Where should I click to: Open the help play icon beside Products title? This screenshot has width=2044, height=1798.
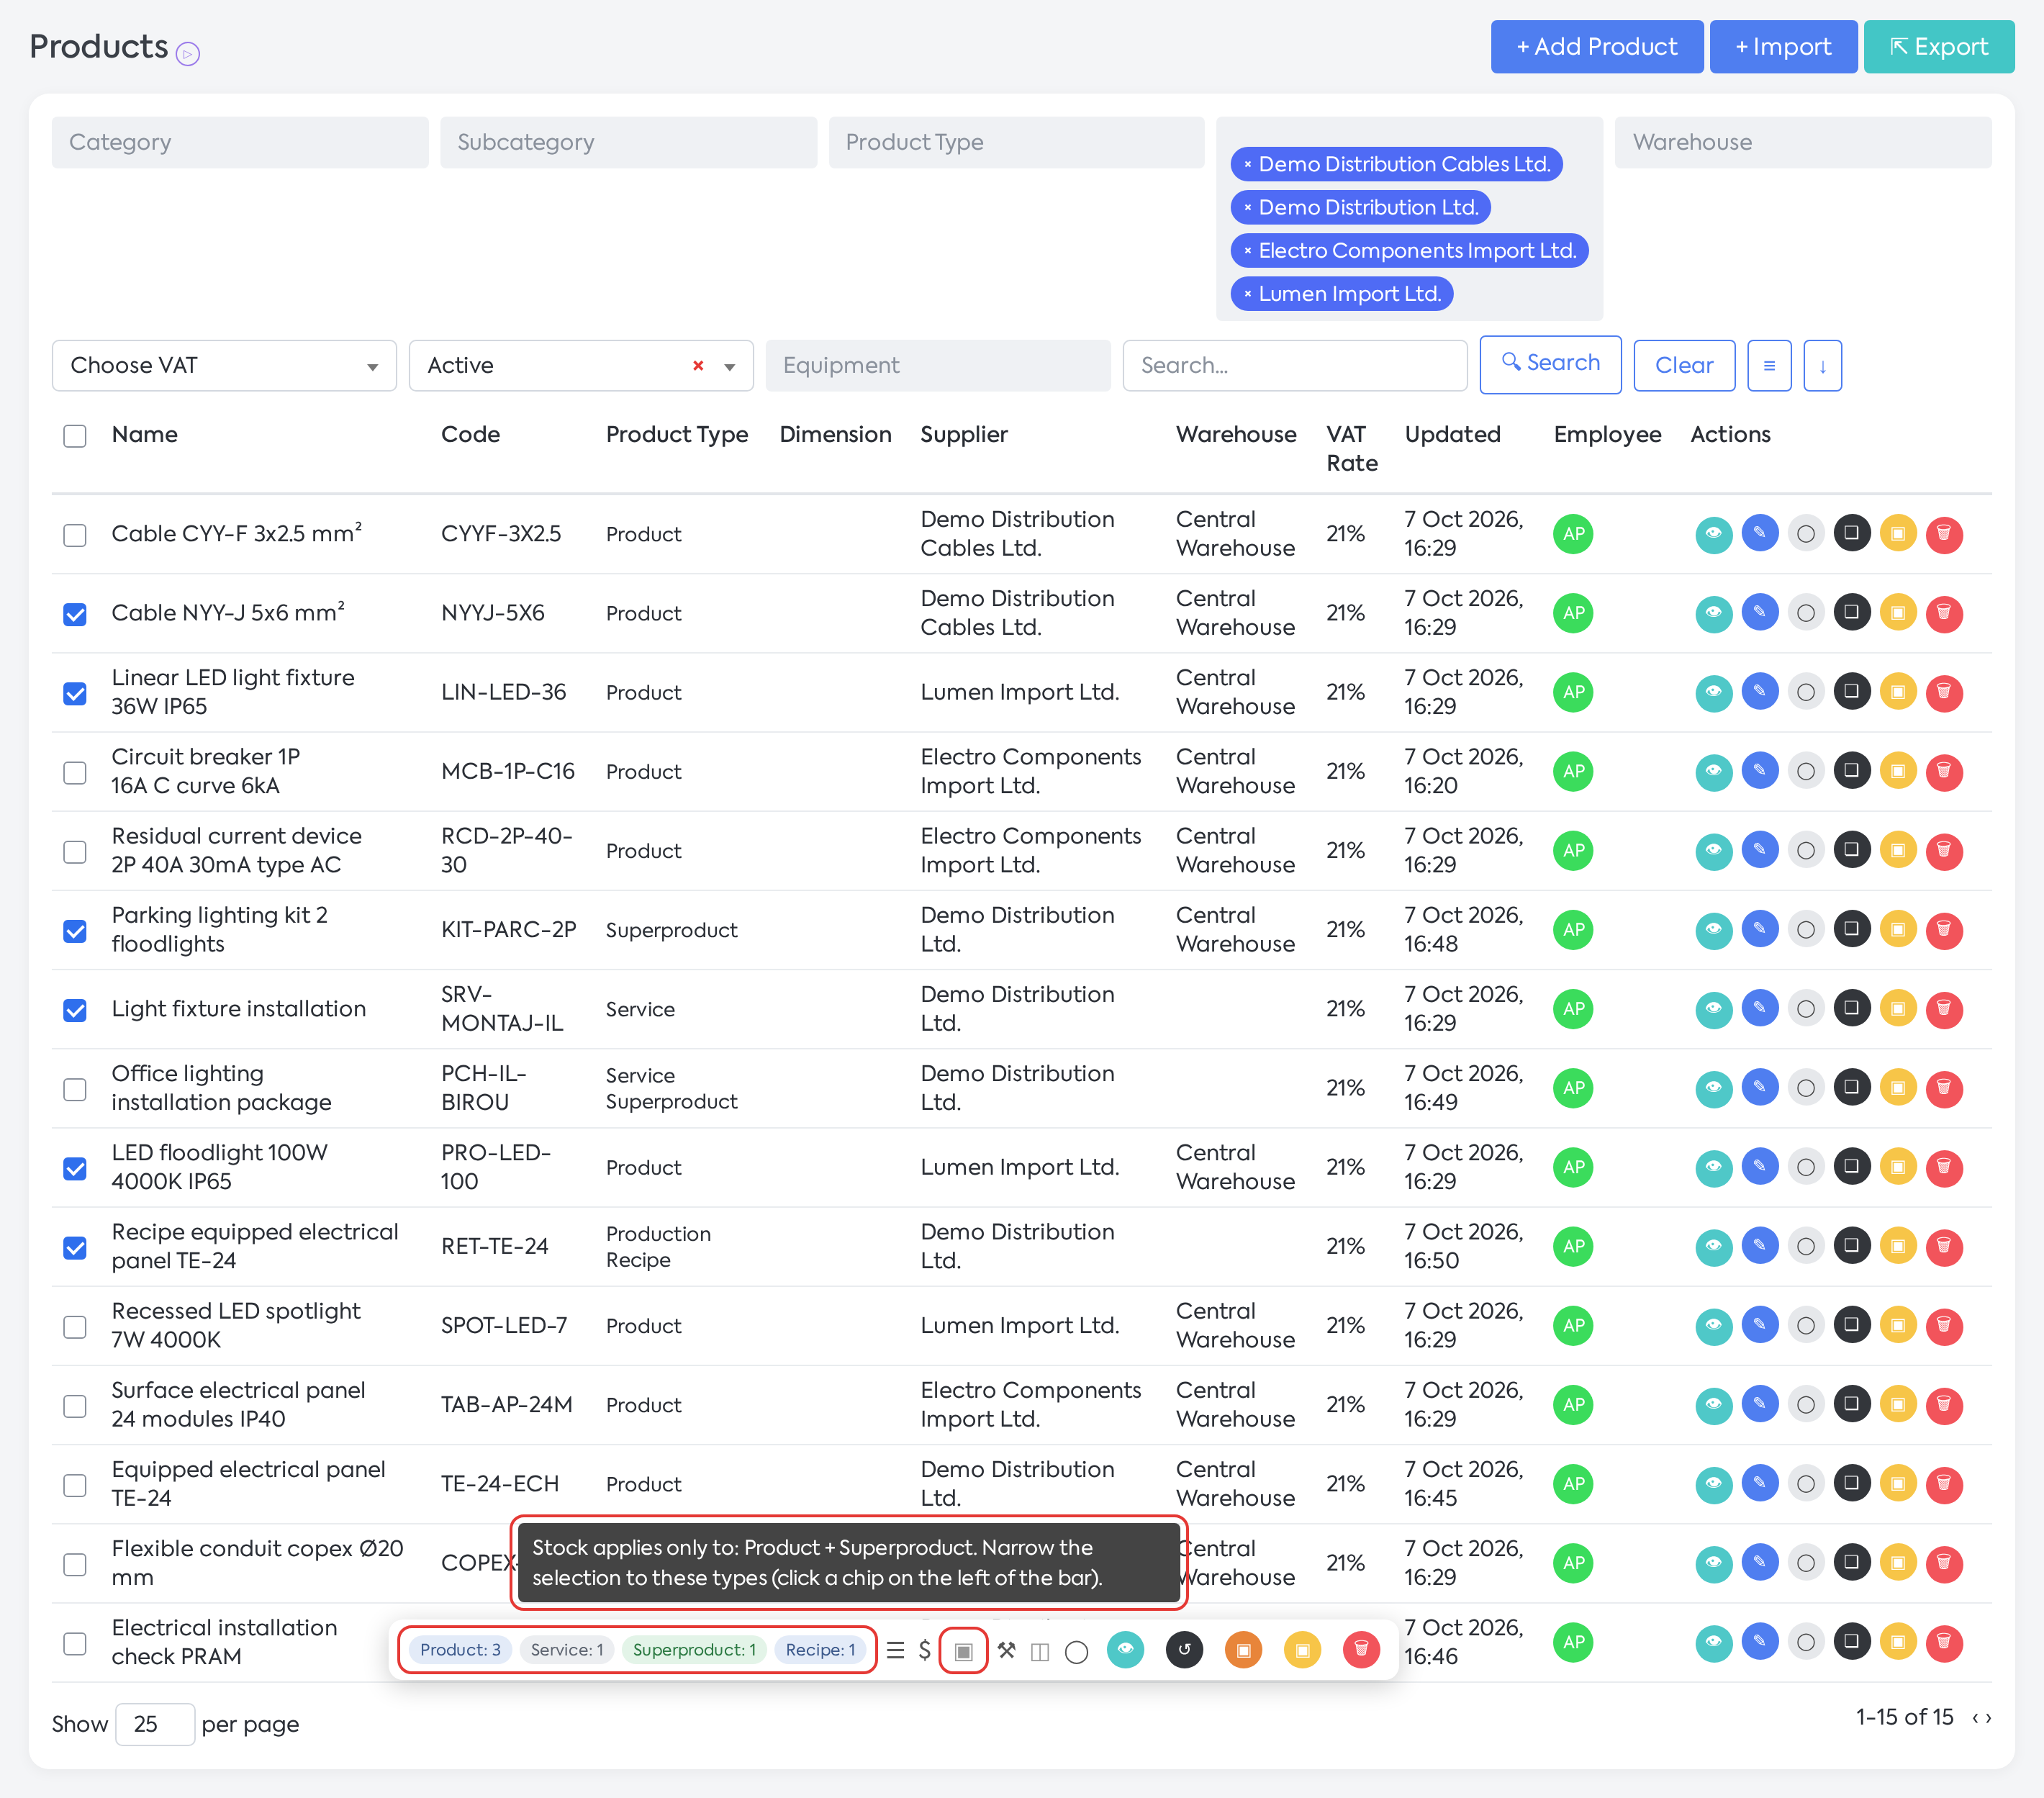click(188, 53)
